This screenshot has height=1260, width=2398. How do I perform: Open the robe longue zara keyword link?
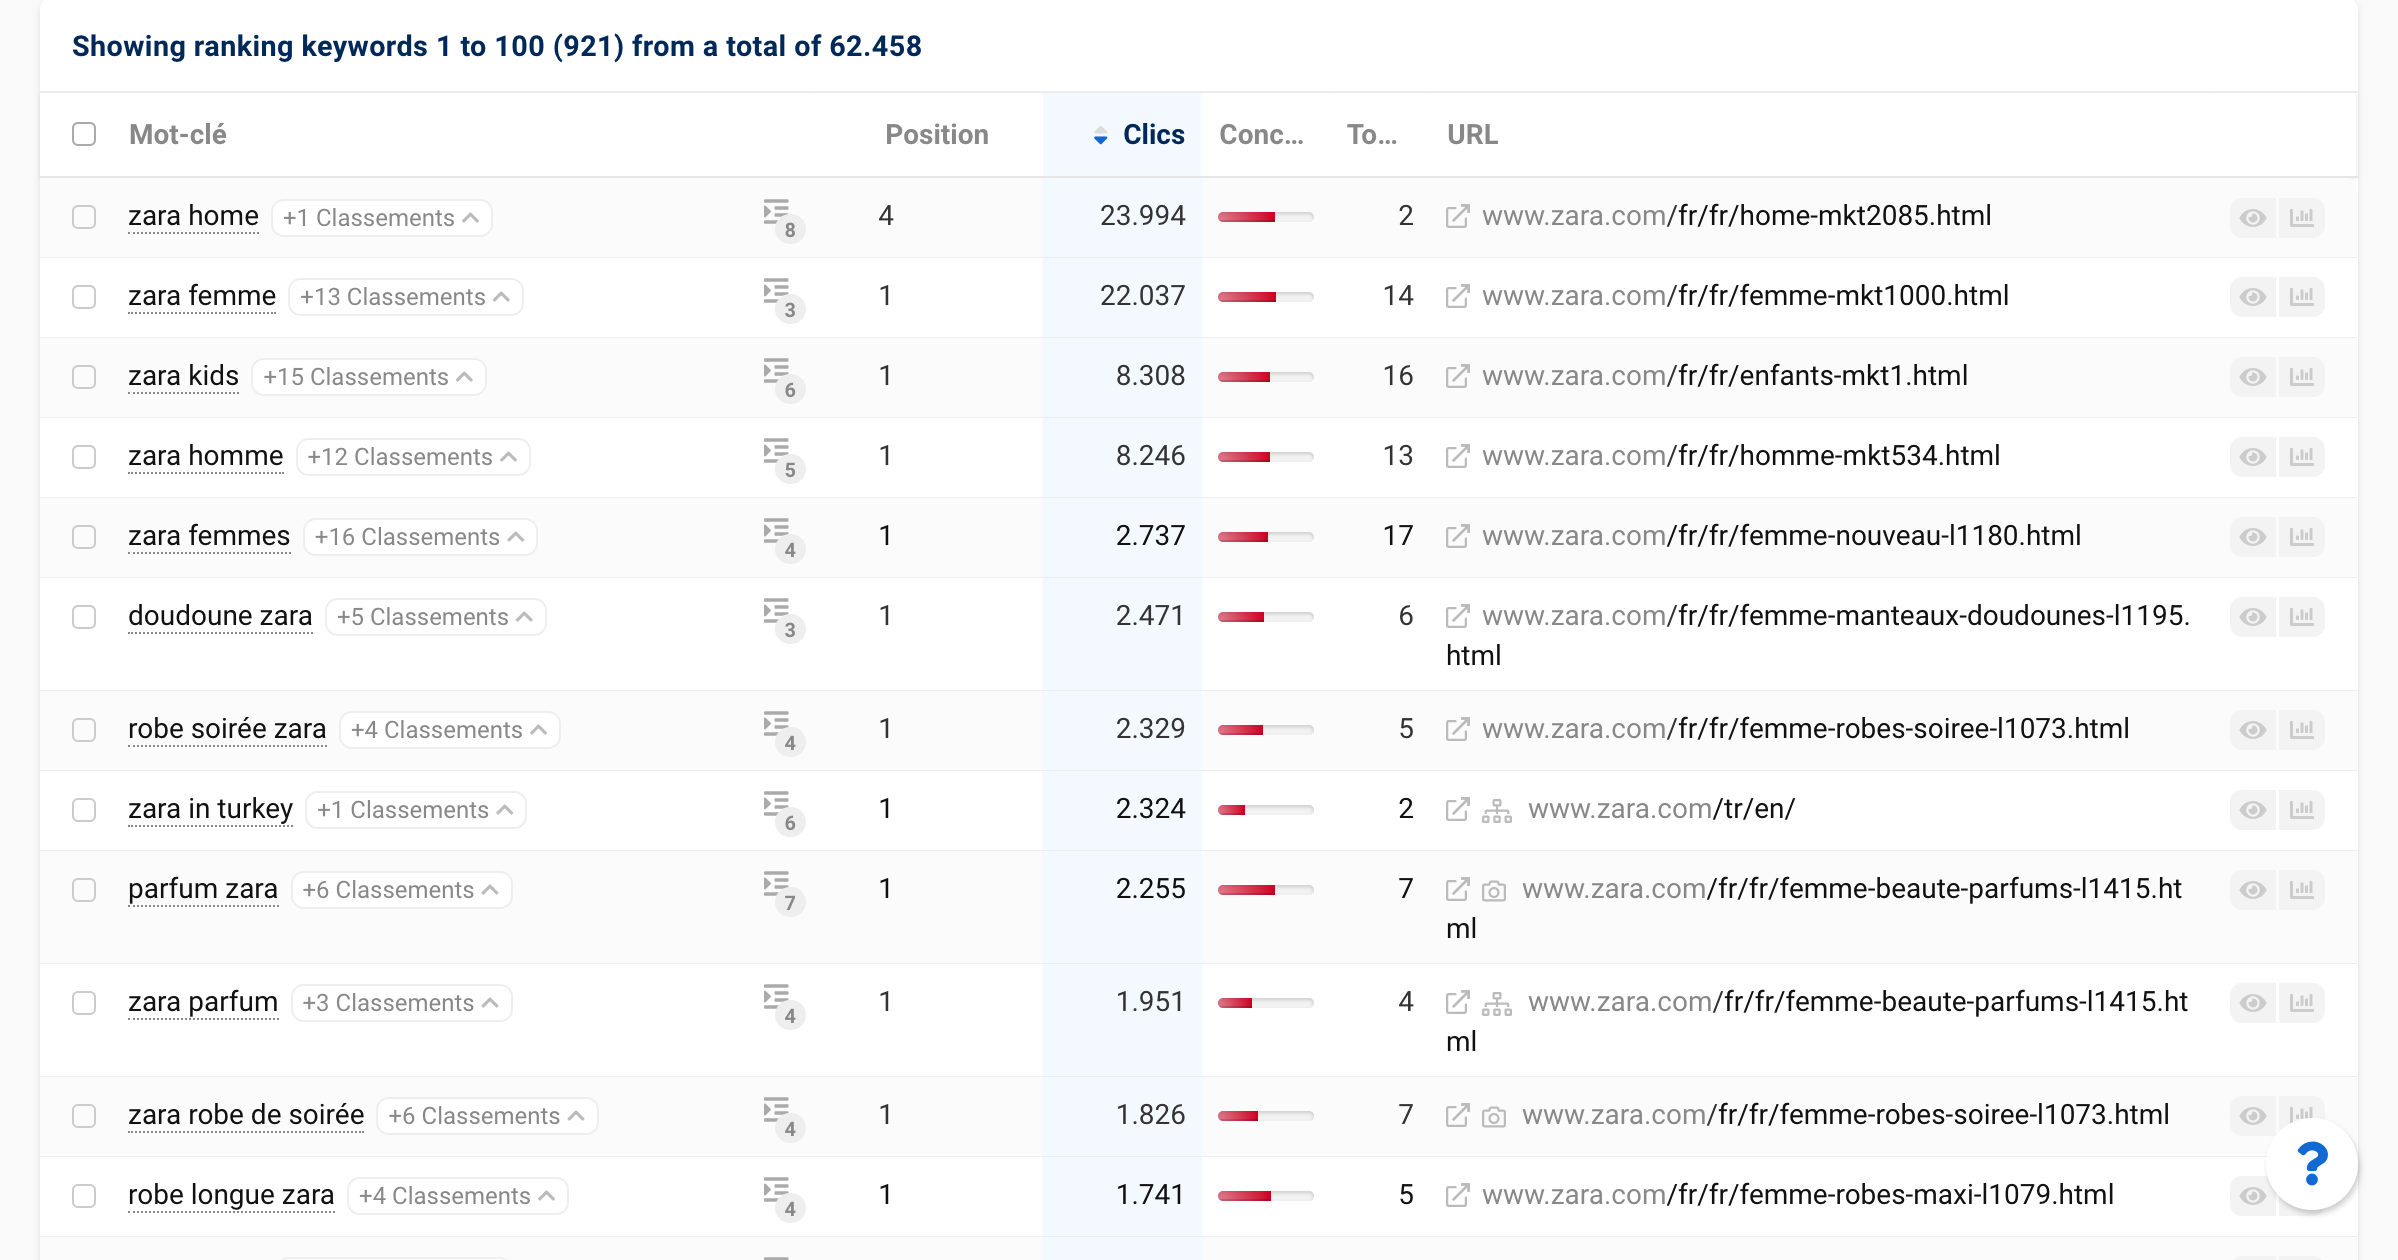pos(231,1196)
